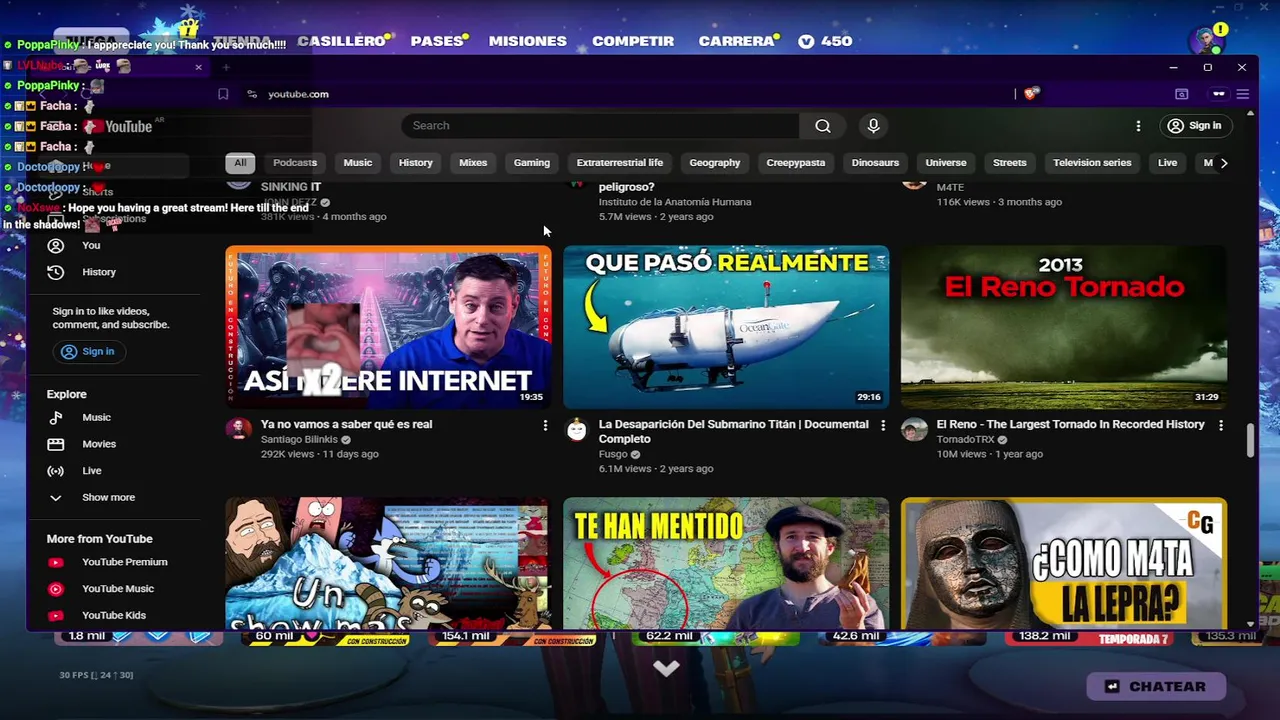Select the Universe filter chip
Image resolution: width=1280 pixels, height=720 pixels.
(x=946, y=163)
